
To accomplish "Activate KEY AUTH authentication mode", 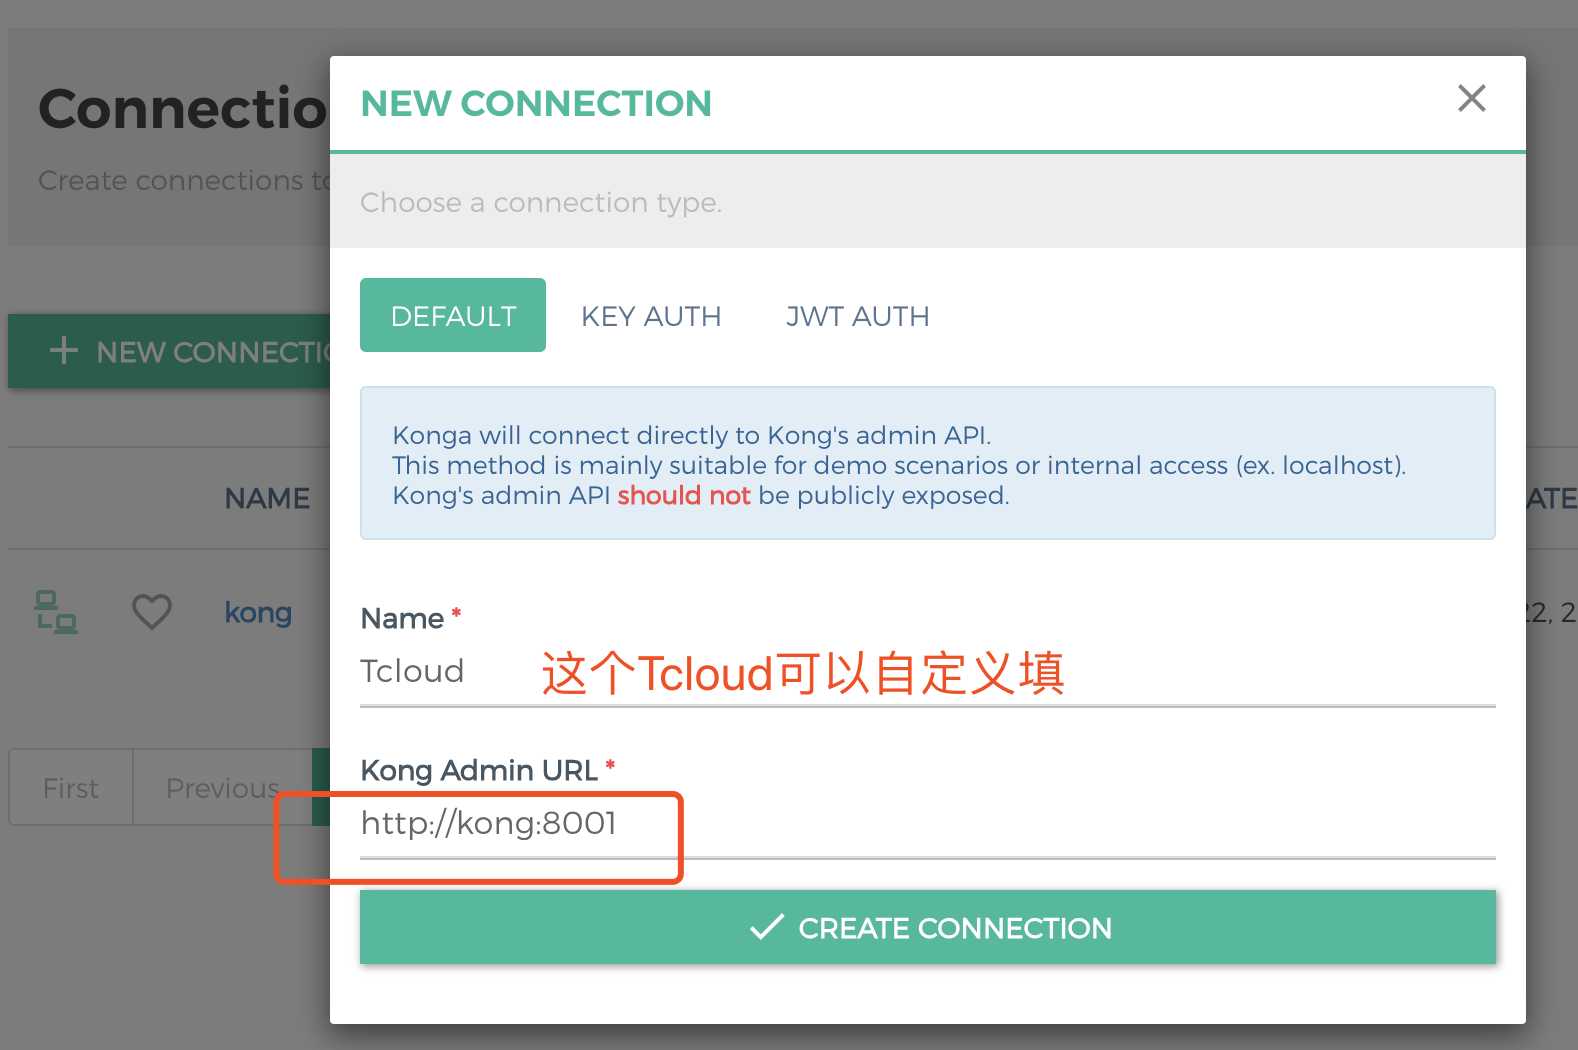I will click(x=650, y=315).
